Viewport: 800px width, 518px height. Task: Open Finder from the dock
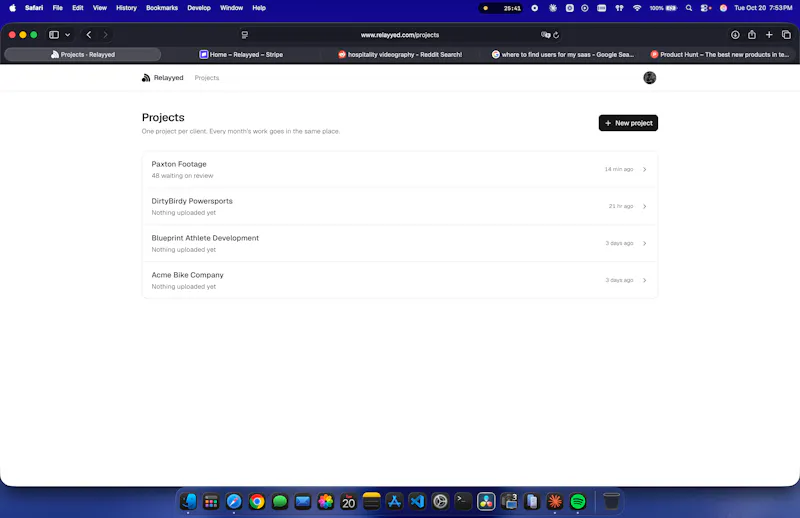[x=188, y=502]
